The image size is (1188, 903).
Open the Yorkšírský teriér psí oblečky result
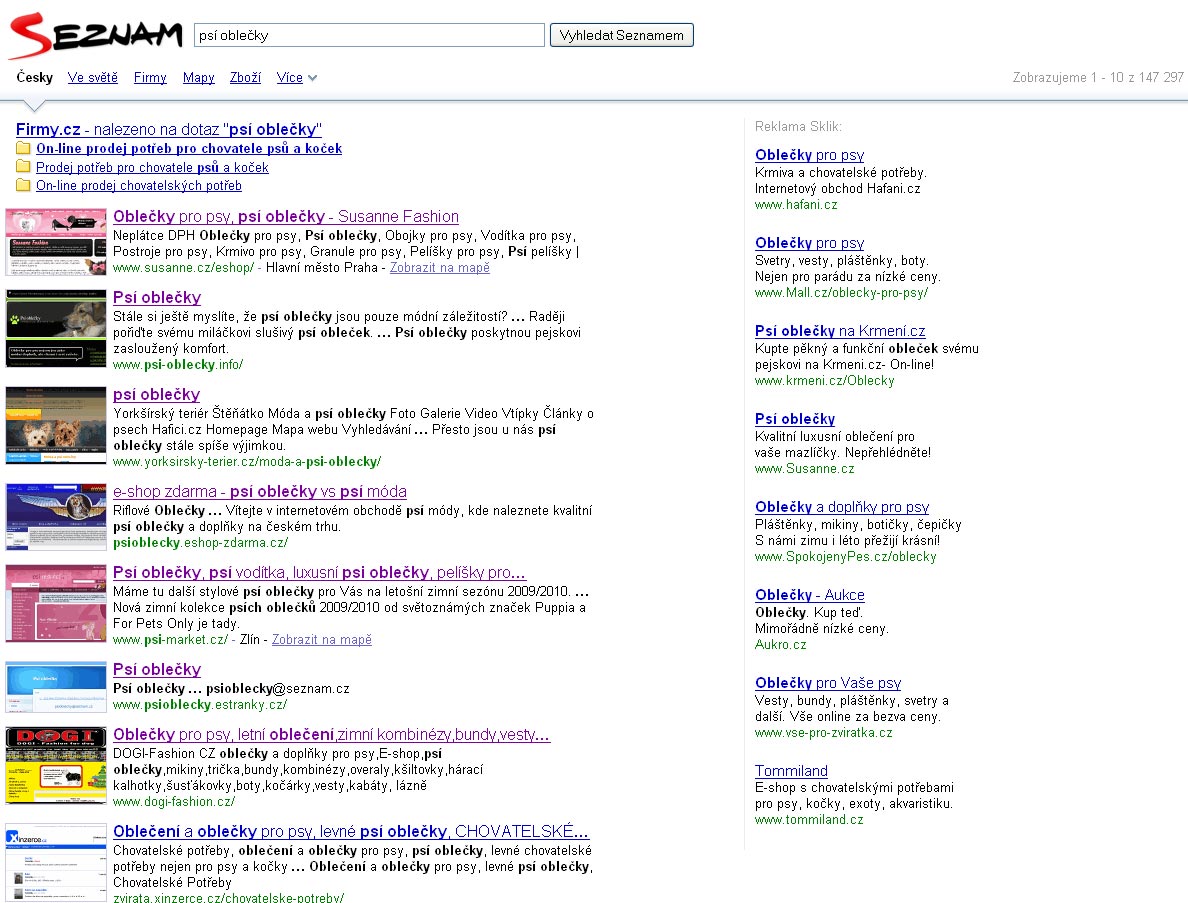coord(156,395)
